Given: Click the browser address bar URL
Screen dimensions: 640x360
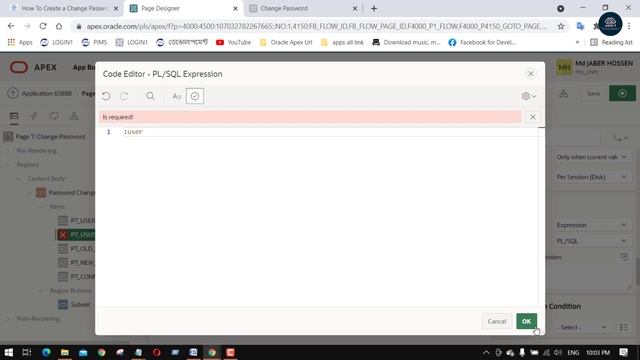Looking at the screenshot, I should click(x=316, y=26).
